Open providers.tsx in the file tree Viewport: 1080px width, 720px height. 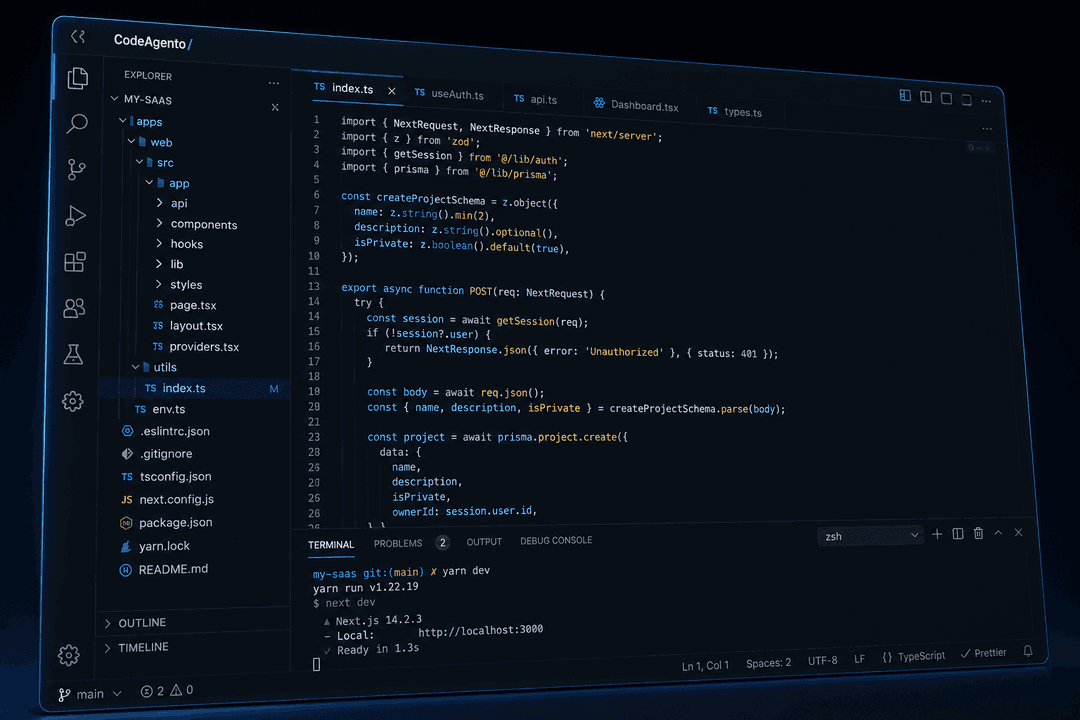[x=204, y=347]
